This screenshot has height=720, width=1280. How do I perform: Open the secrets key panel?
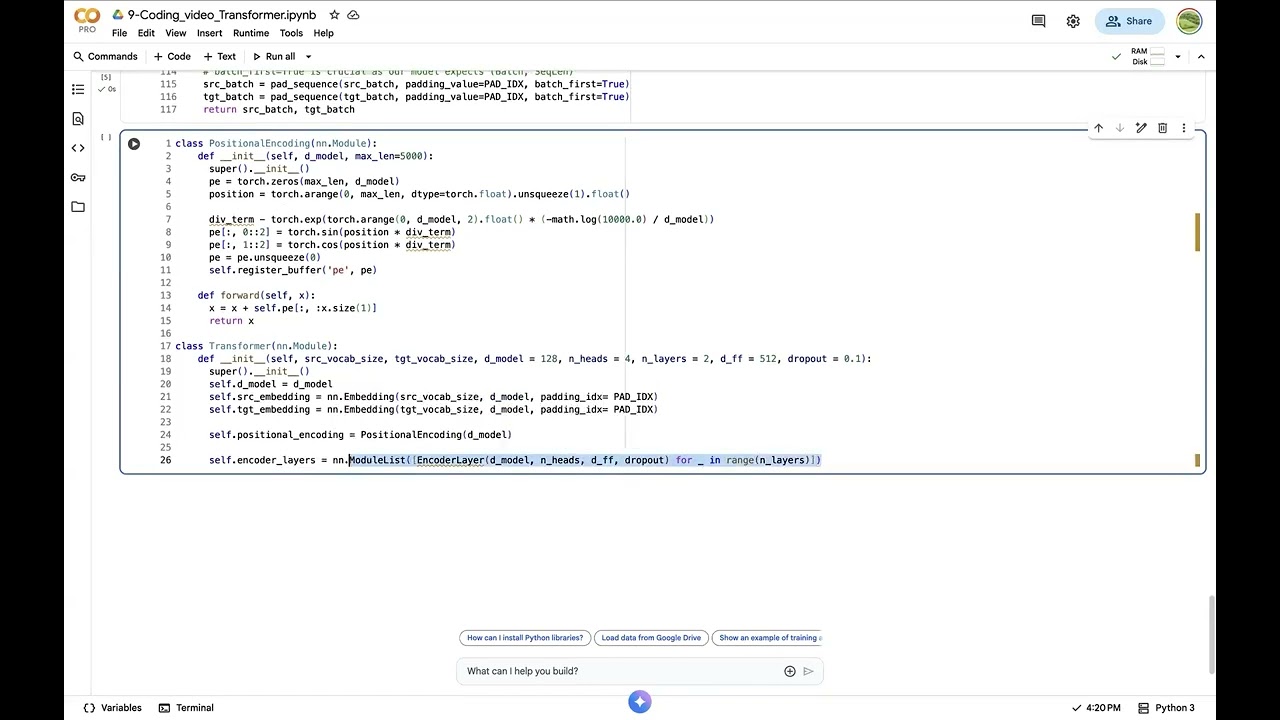pyautogui.click(x=78, y=178)
